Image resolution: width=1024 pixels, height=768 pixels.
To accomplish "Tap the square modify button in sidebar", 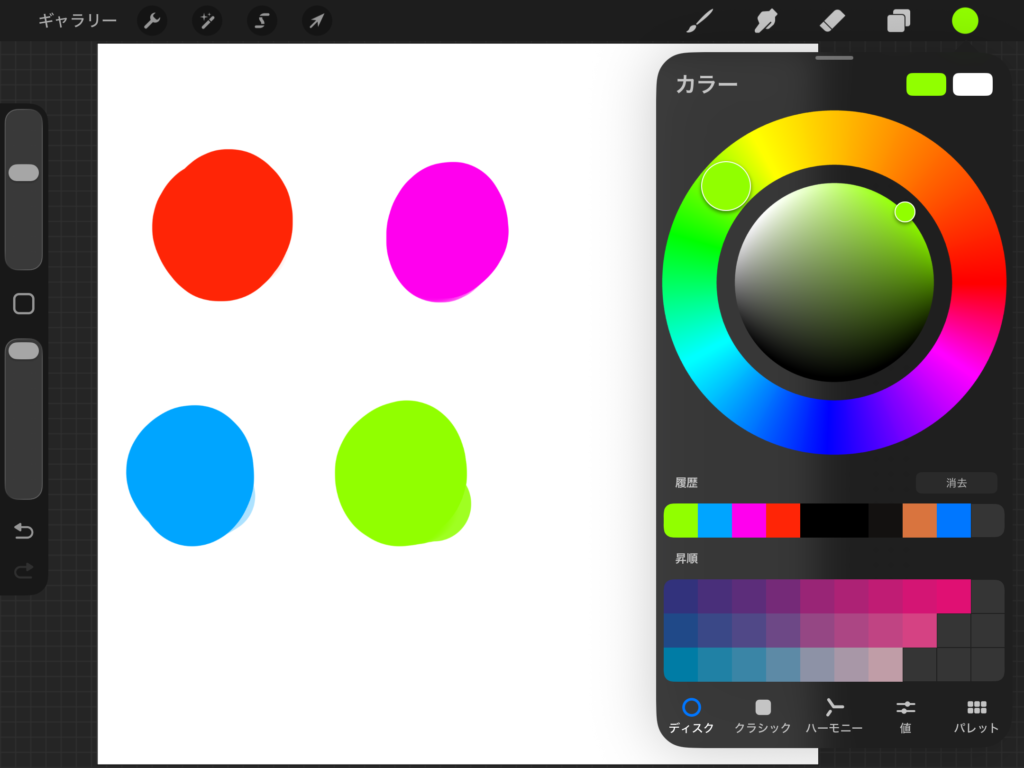I will coord(24,304).
